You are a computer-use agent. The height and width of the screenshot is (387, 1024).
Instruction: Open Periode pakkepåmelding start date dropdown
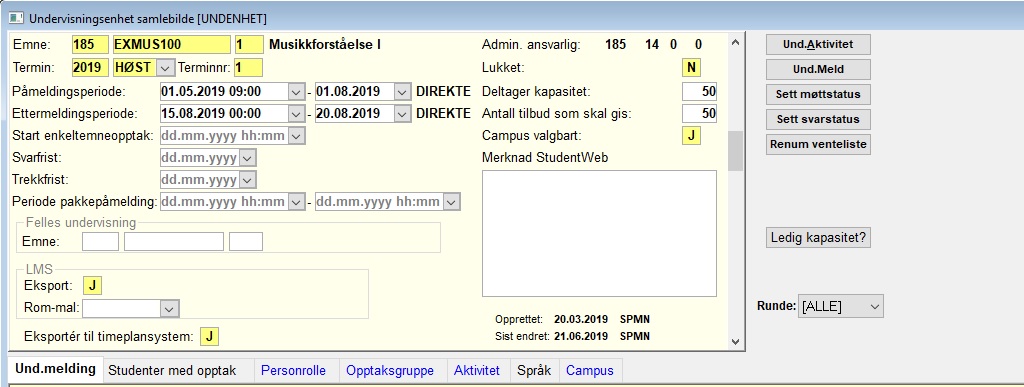[x=296, y=202]
